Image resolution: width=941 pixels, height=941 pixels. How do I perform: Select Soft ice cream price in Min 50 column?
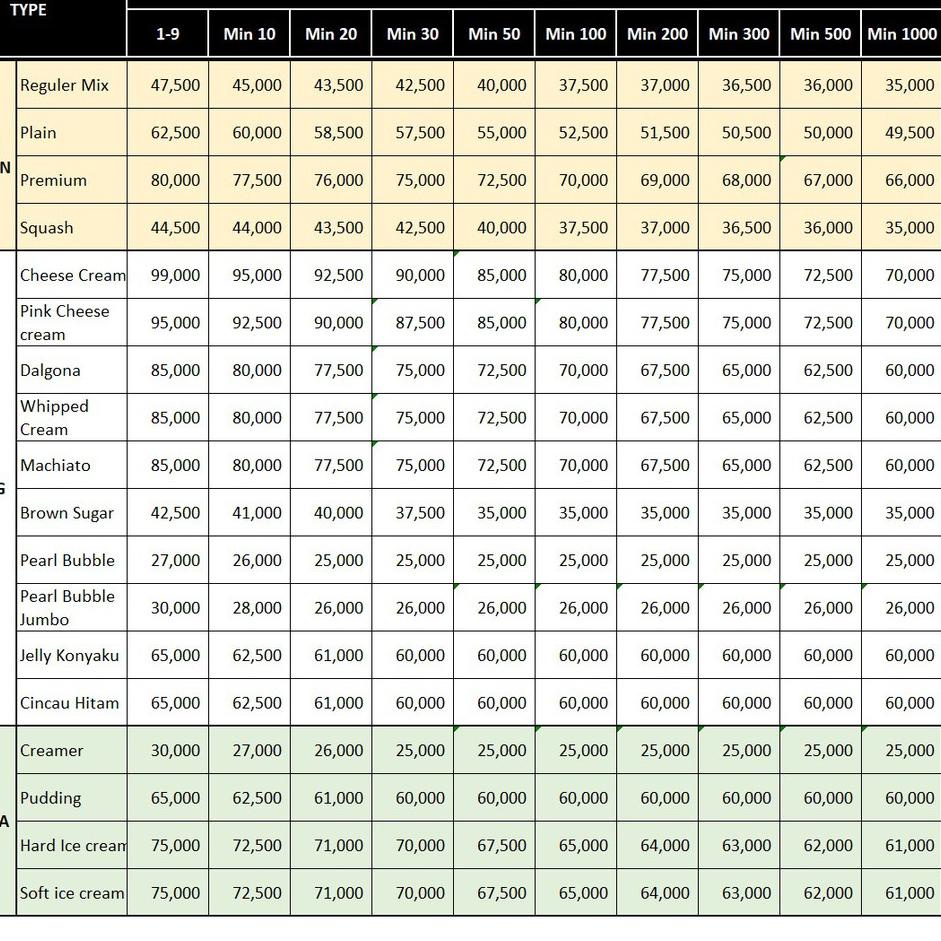tap(494, 893)
